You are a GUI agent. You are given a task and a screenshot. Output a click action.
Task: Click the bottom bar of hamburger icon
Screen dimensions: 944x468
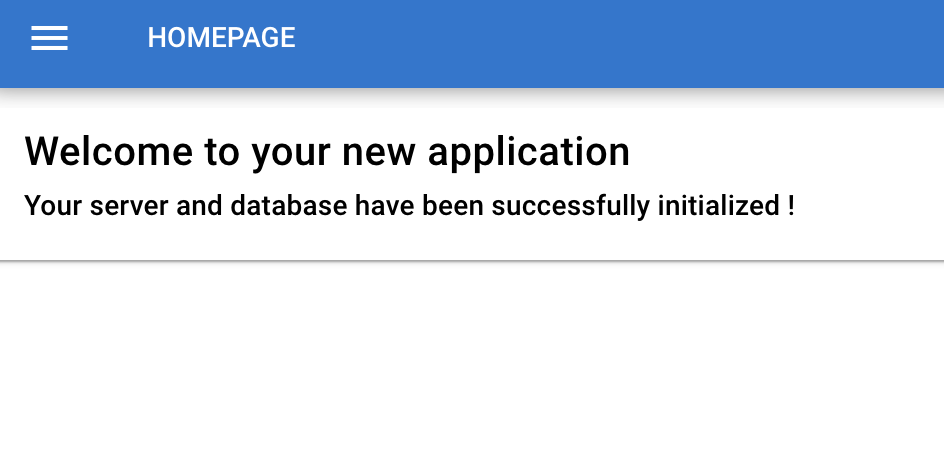click(x=49, y=48)
